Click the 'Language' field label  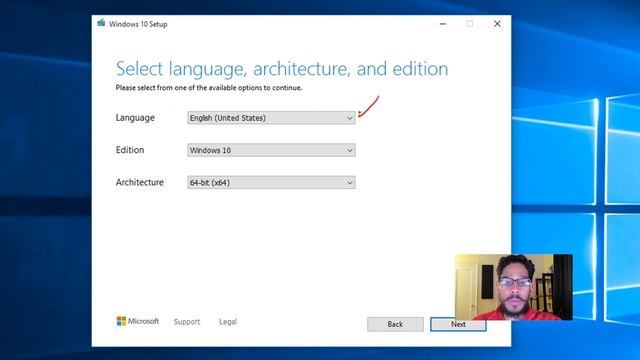[x=135, y=118]
